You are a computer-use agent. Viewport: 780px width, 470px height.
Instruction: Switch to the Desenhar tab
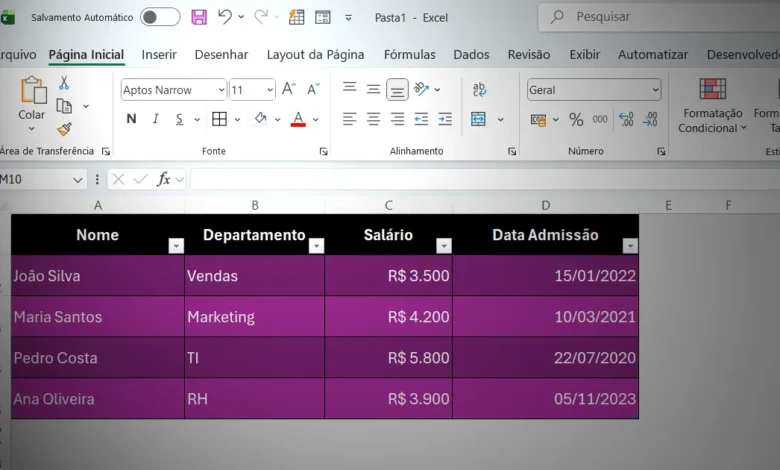(x=221, y=55)
